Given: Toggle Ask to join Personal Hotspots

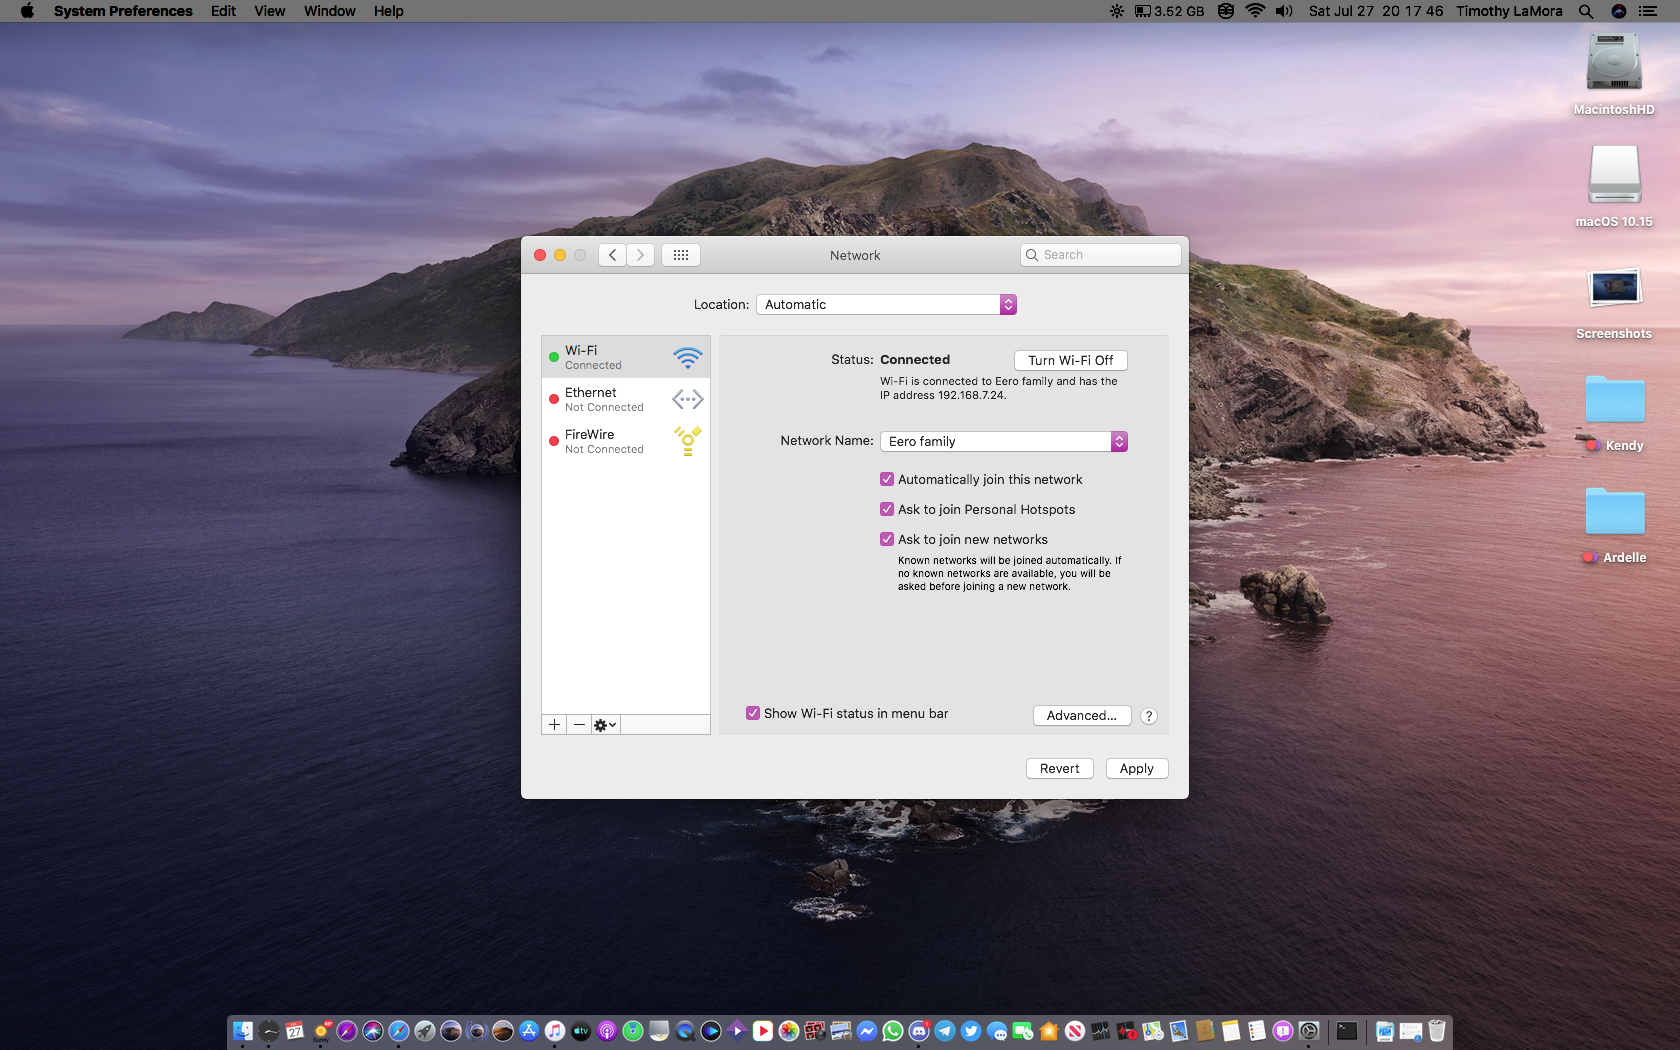Looking at the screenshot, I should 887,510.
